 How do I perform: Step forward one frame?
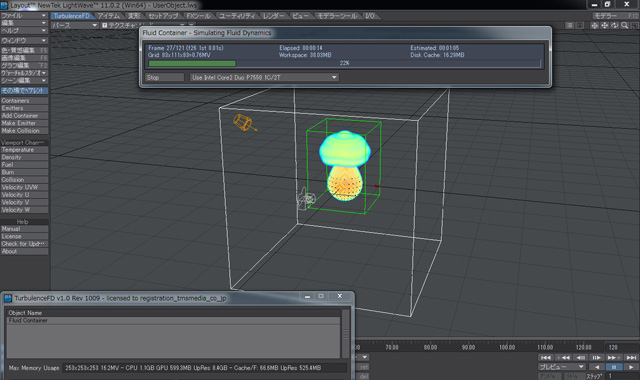tap(597, 358)
